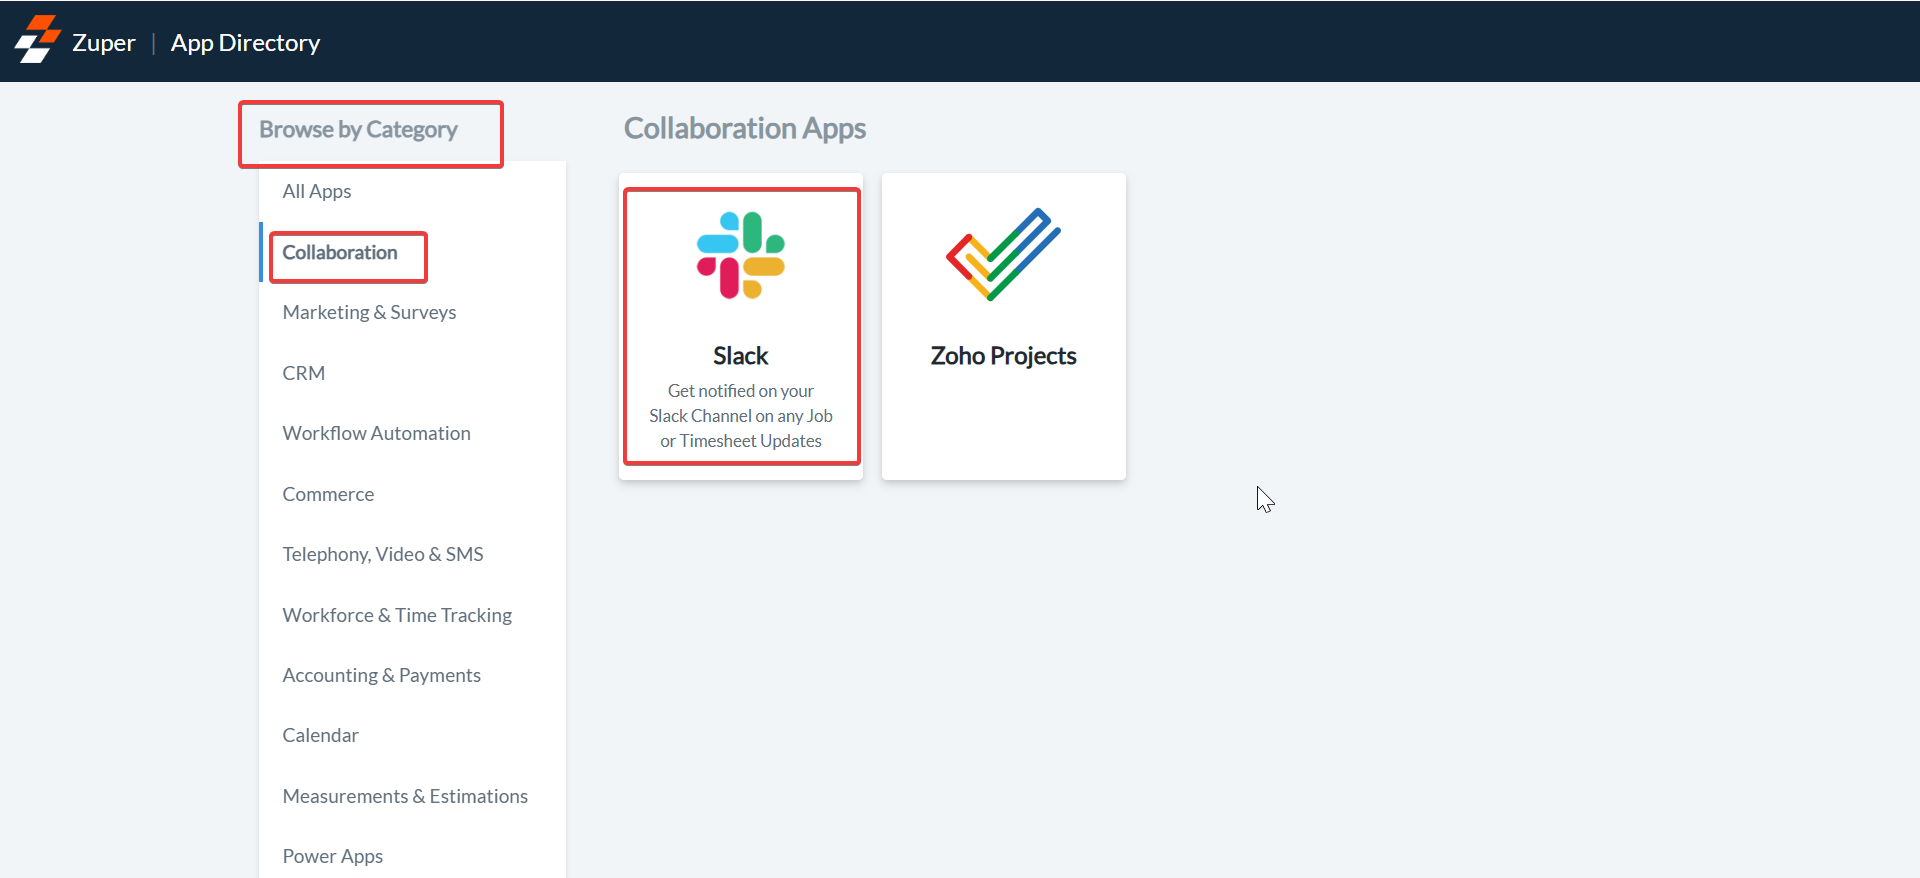Open Measurements & Estimations category
The height and width of the screenshot is (878, 1920).
tap(405, 796)
